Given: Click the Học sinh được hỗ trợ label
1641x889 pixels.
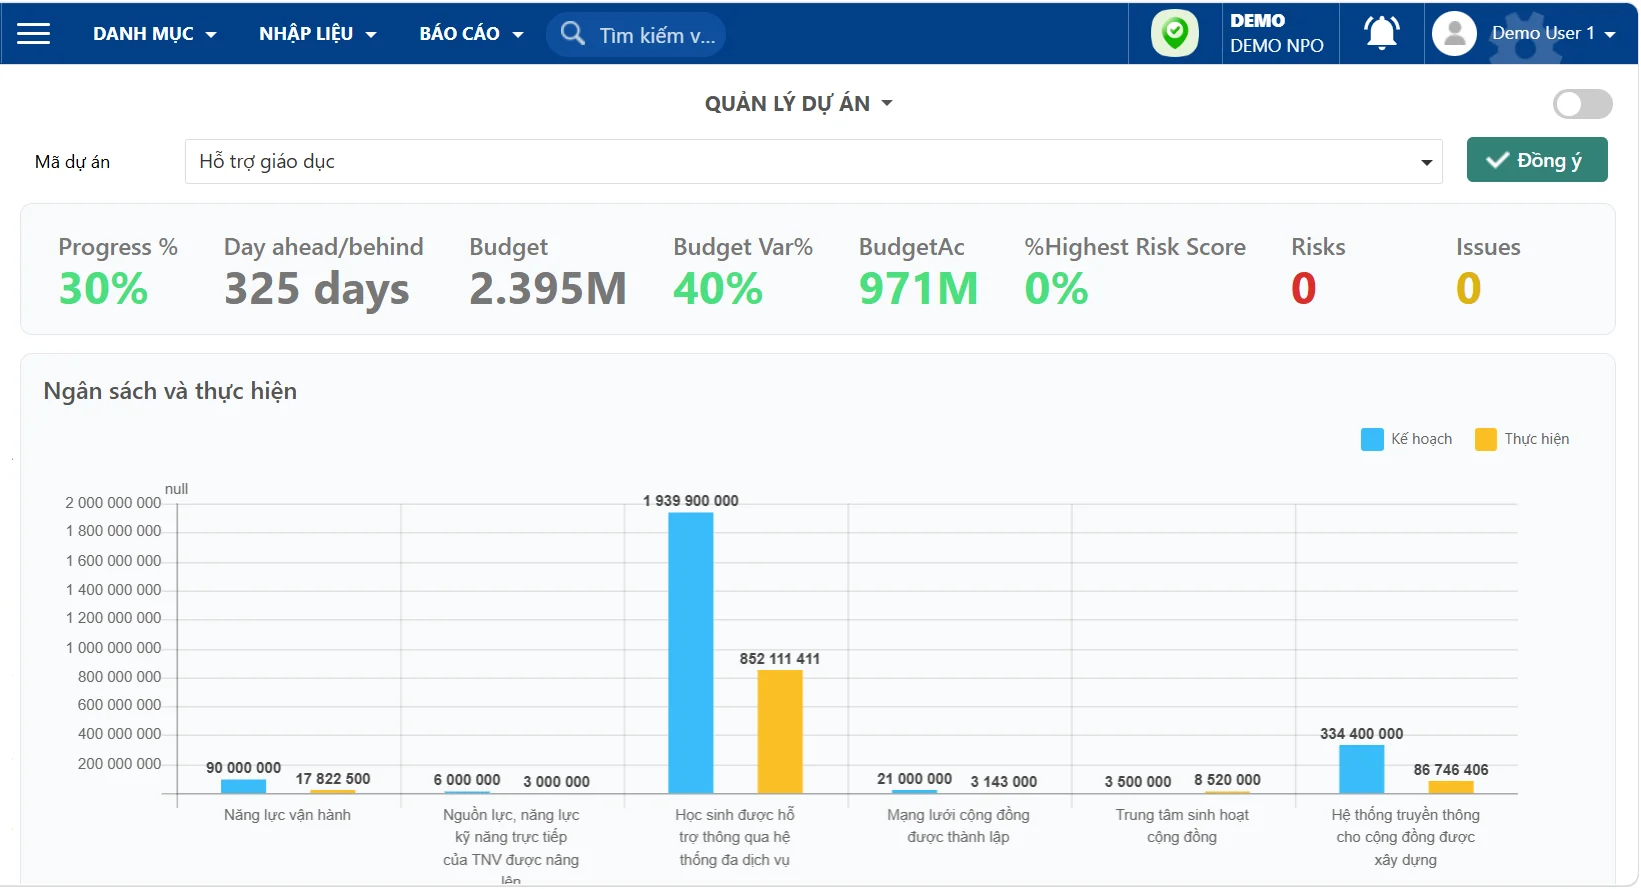Looking at the screenshot, I should pyautogui.click(x=735, y=838).
